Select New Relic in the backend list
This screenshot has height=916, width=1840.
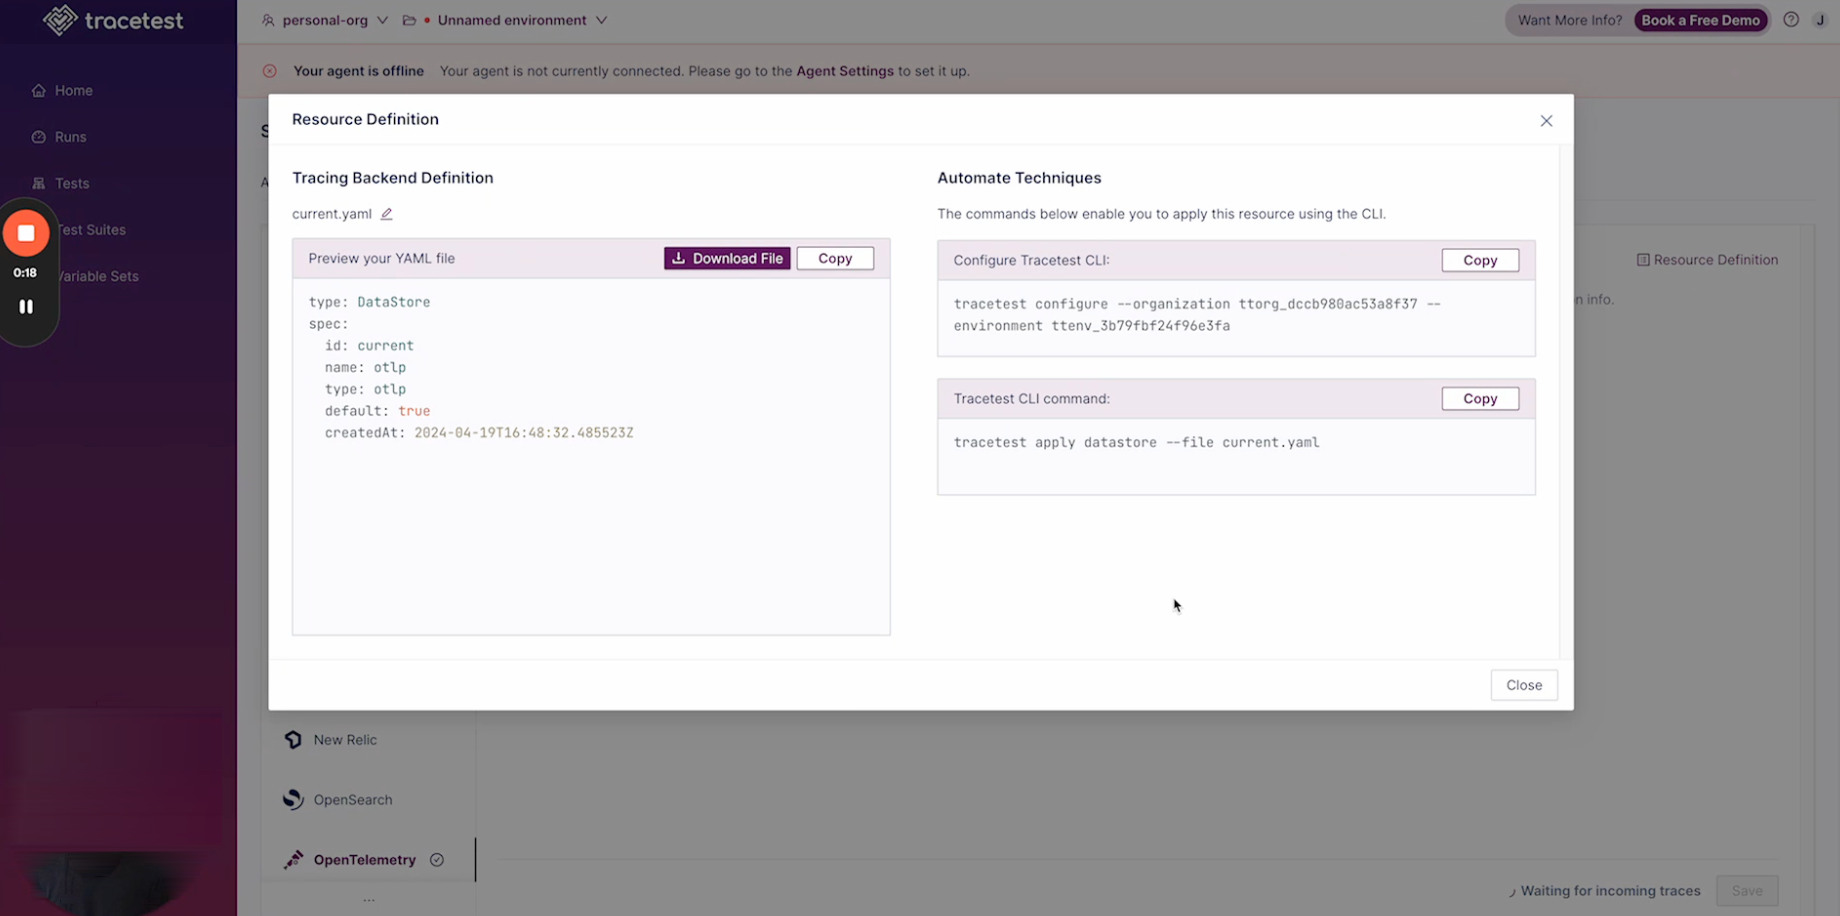(x=345, y=740)
